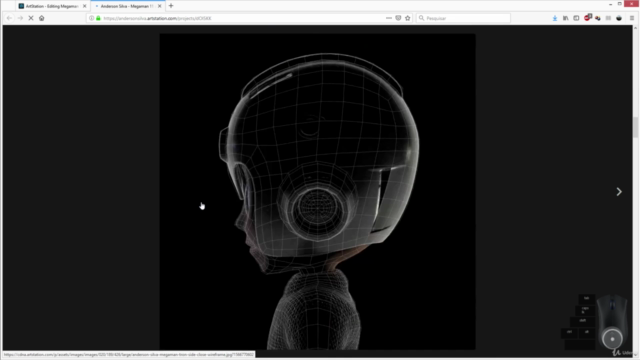Open a new browser tab
640x360 pixels.
171,6
